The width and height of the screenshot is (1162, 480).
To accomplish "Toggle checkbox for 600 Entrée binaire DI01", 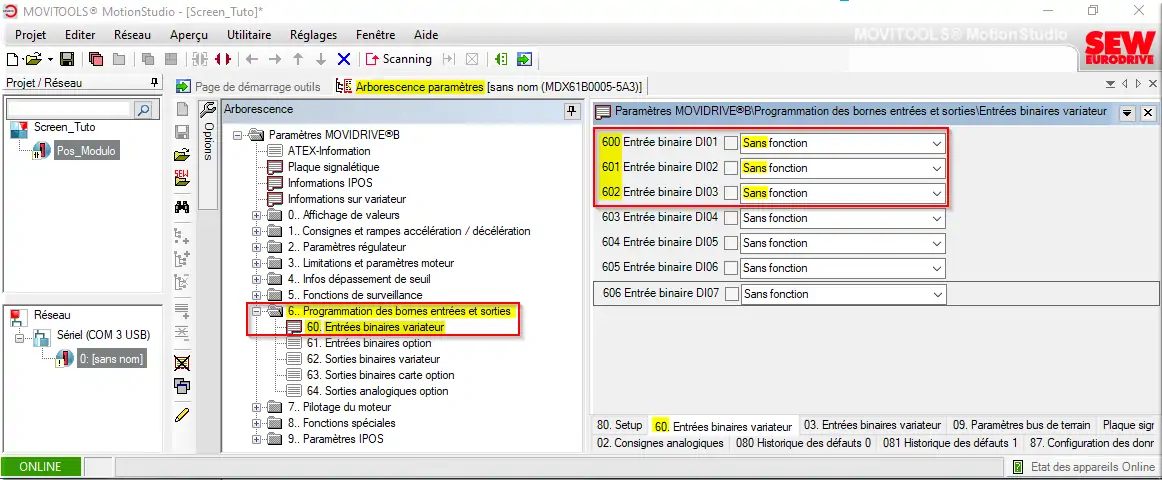I will pyautogui.click(x=731, y=143).
